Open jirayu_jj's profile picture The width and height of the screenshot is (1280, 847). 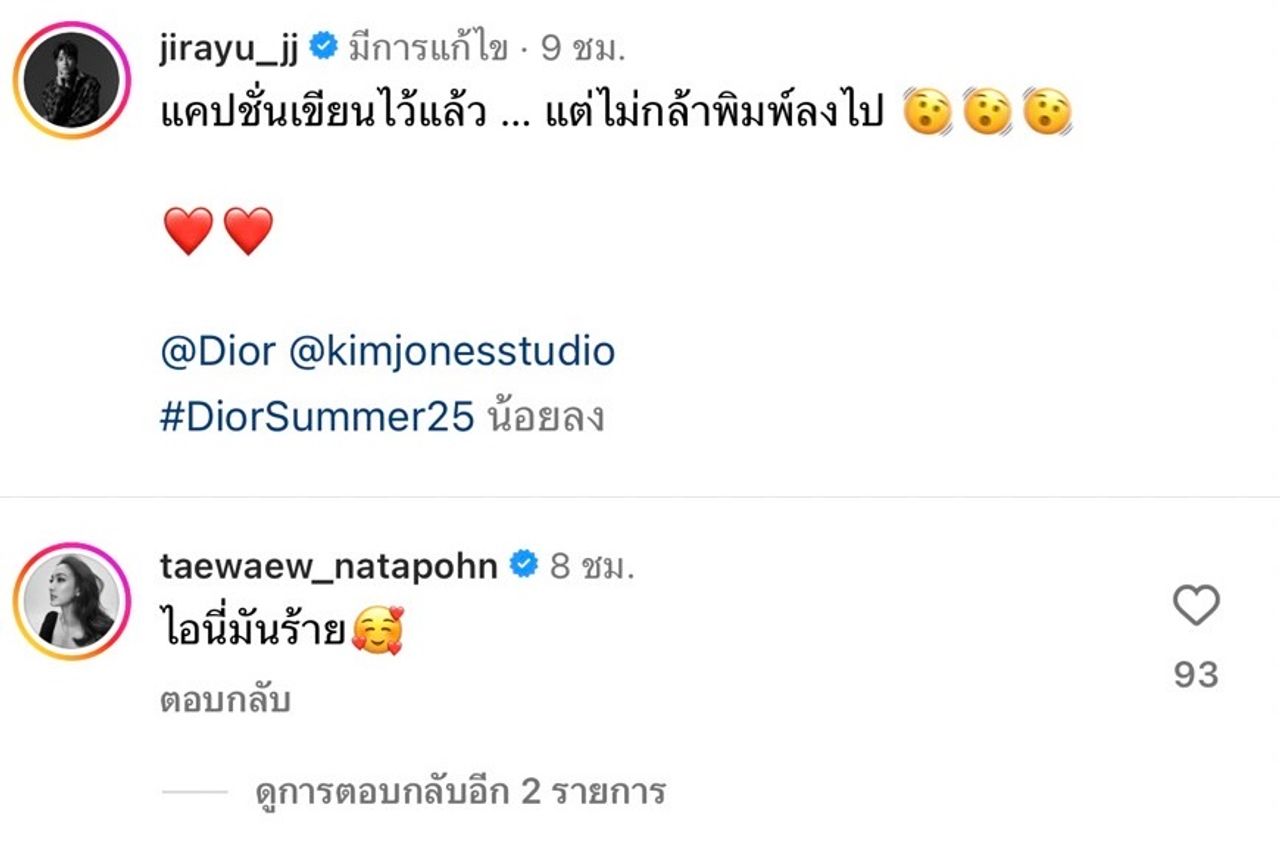(71, 80)
